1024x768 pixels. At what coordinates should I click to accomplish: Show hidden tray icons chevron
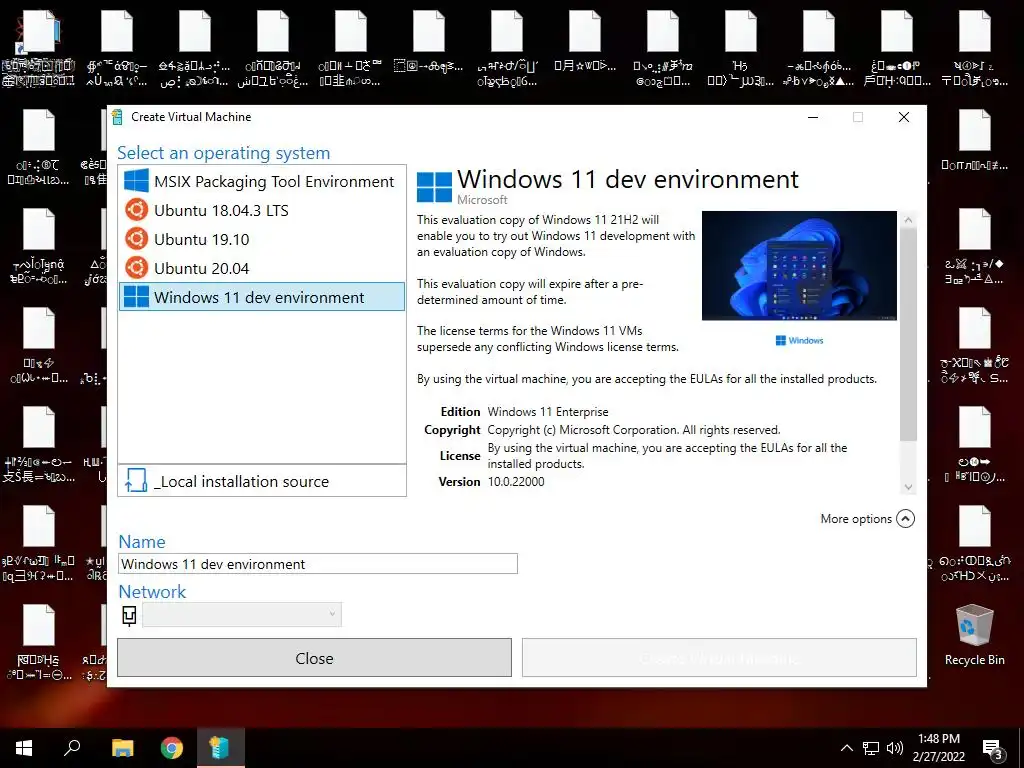point(846,748)
